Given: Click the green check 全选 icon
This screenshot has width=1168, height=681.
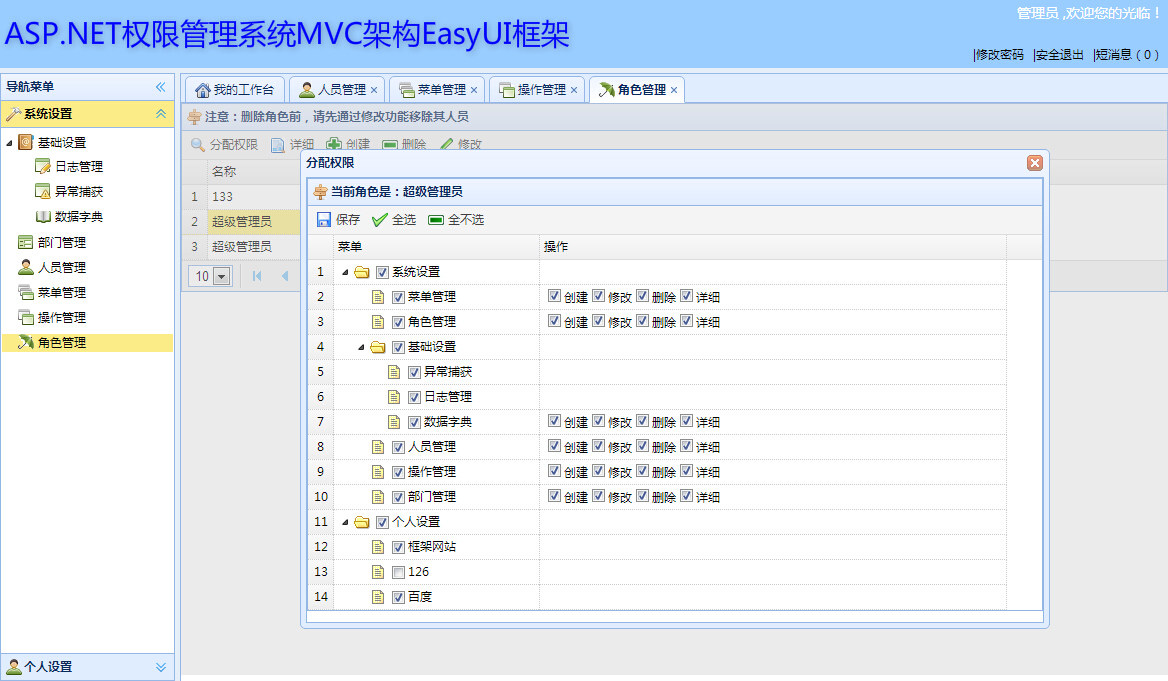Looking at the screenshot, I should [379, 220].
